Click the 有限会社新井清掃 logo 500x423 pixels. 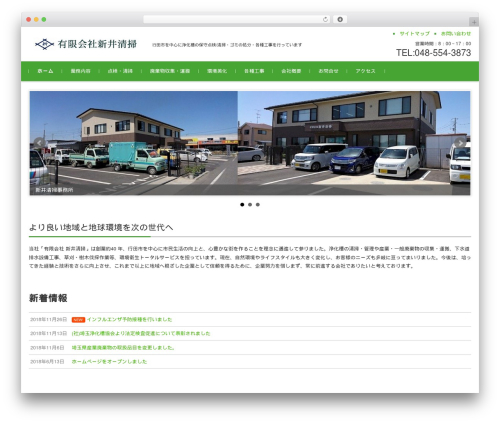(86, 44)
